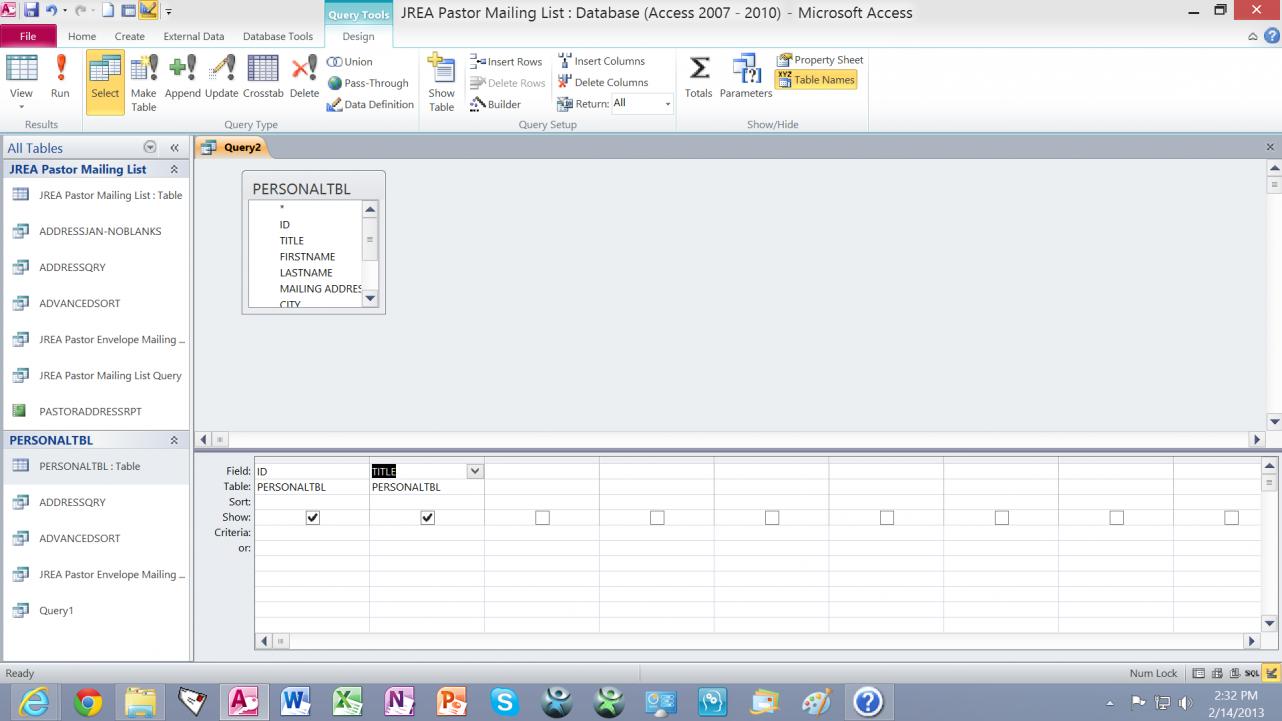Open Microsoft Word from the taskbar
The height and width of the screenshot is (721, 1282).
(x=296, y=701)
